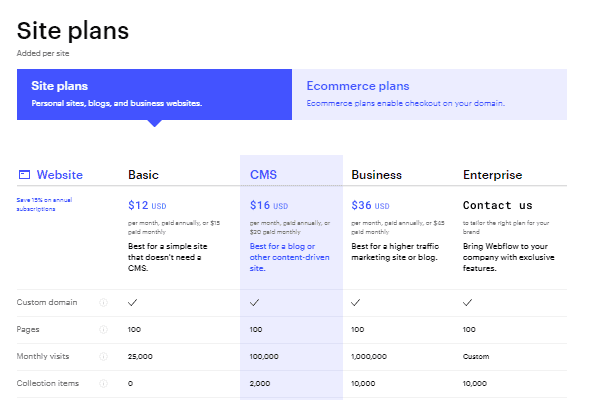Click the 2,000 collection items value
Image resolution: width=600 pixels, height=400 pixels.
[260, 383]
